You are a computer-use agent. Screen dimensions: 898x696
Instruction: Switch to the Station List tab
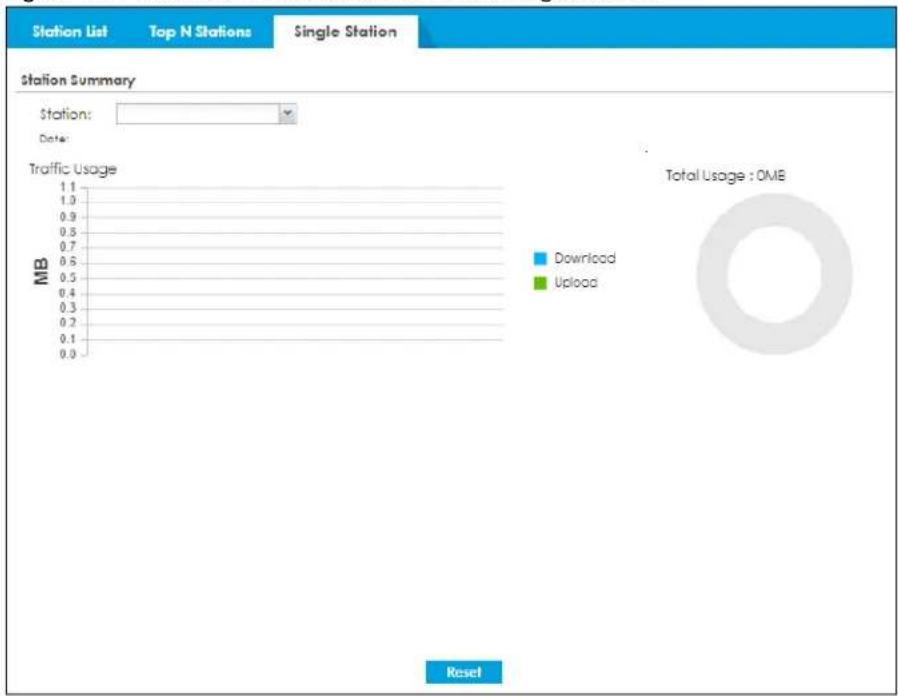coord(69,32)
